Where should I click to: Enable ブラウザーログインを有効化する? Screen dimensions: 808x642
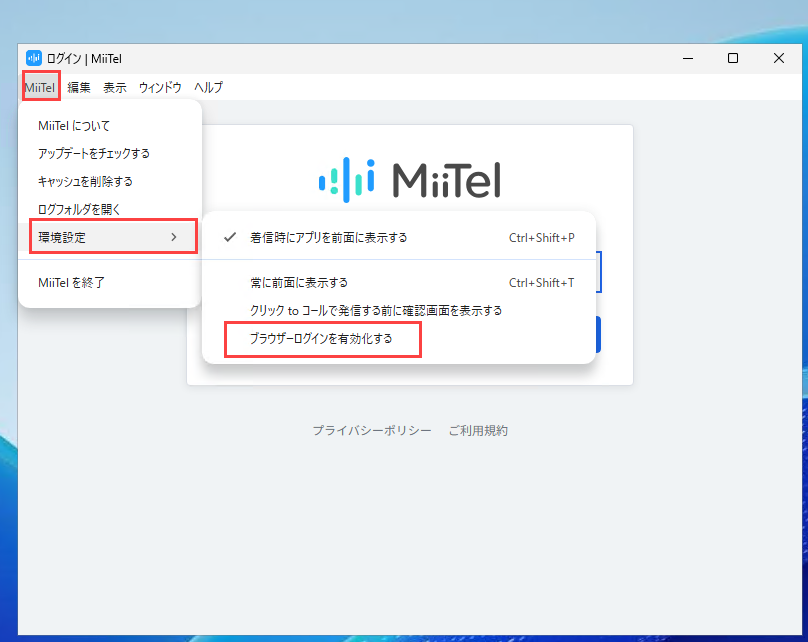pos(399,339)
